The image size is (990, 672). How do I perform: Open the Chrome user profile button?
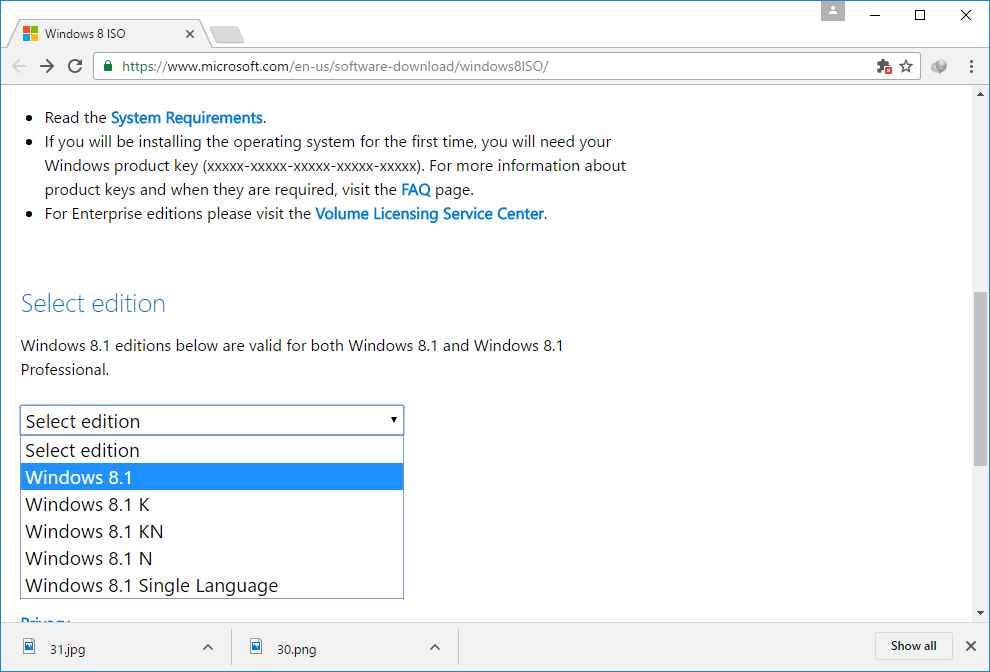[x=833, y=11]
